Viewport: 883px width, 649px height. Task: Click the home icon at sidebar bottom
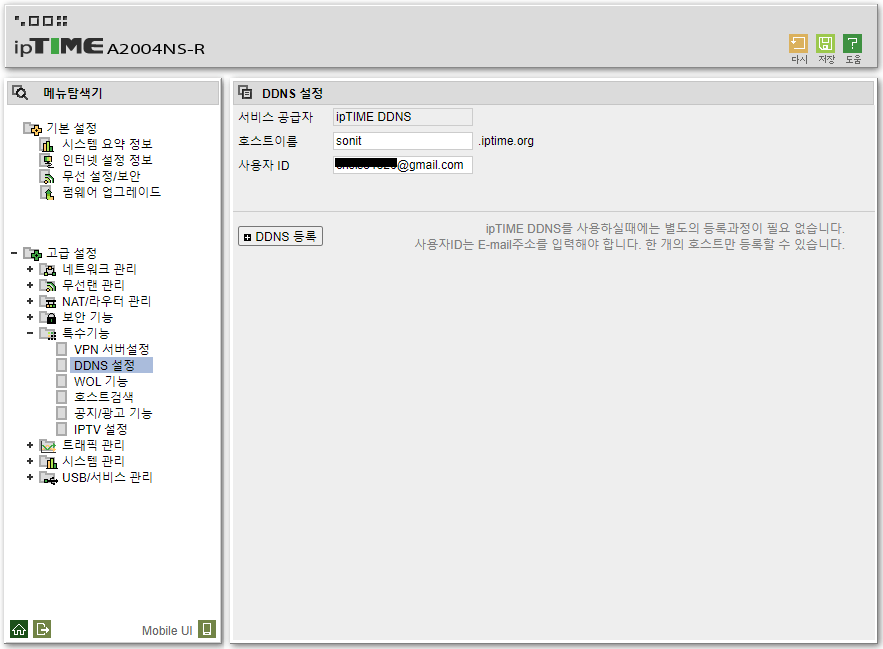(19, 629)
